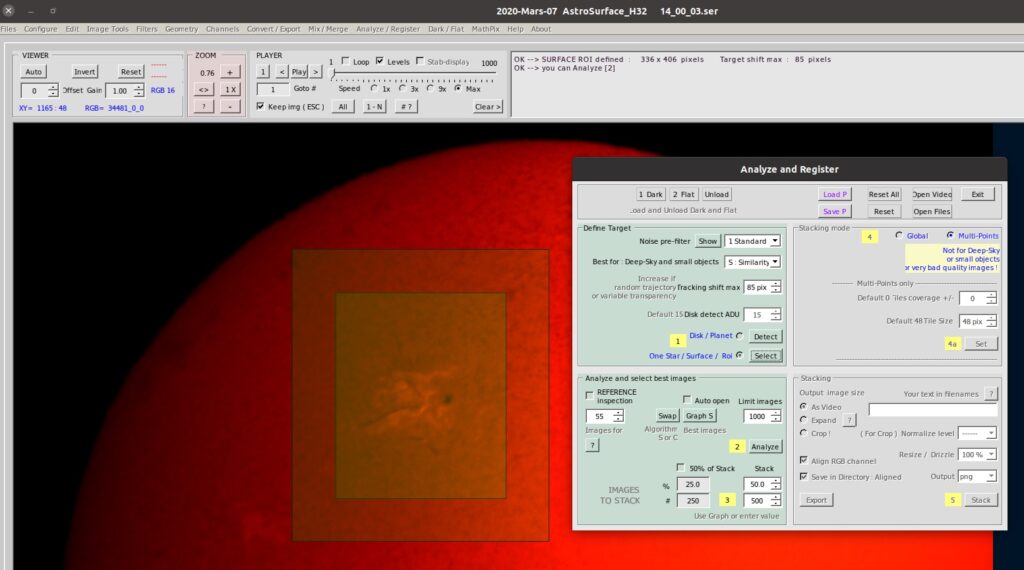1024x570 pixels.
Task: Open the Output png format dropdown
Action: [x=977, y=476]
